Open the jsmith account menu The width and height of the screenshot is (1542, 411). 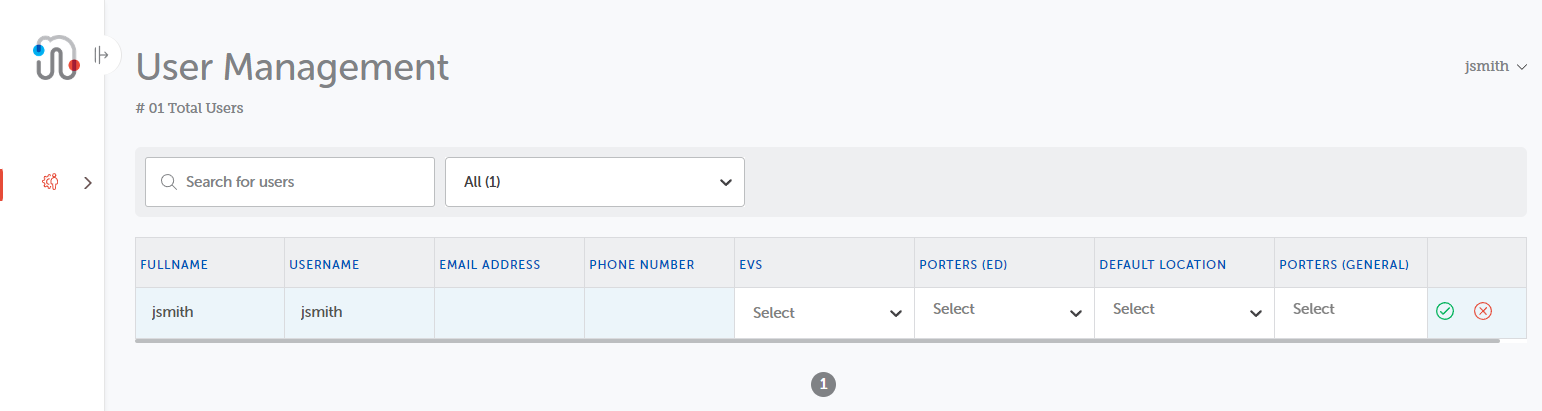point(1496,67)
